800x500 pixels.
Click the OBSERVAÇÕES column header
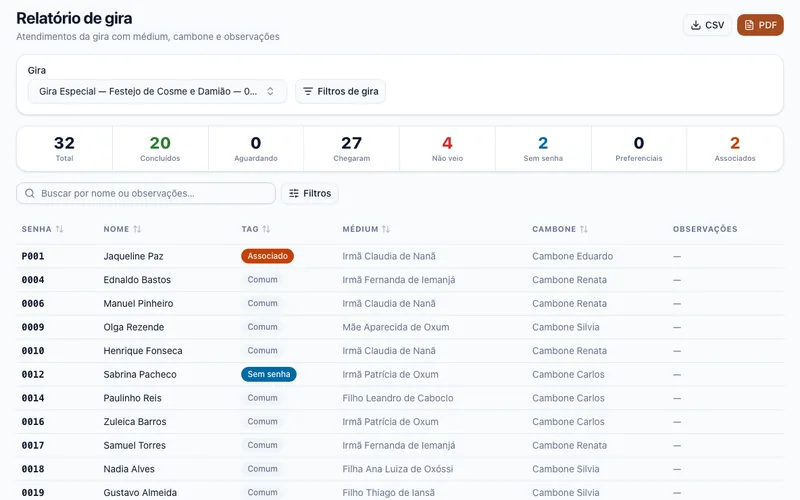click(705, 229)
